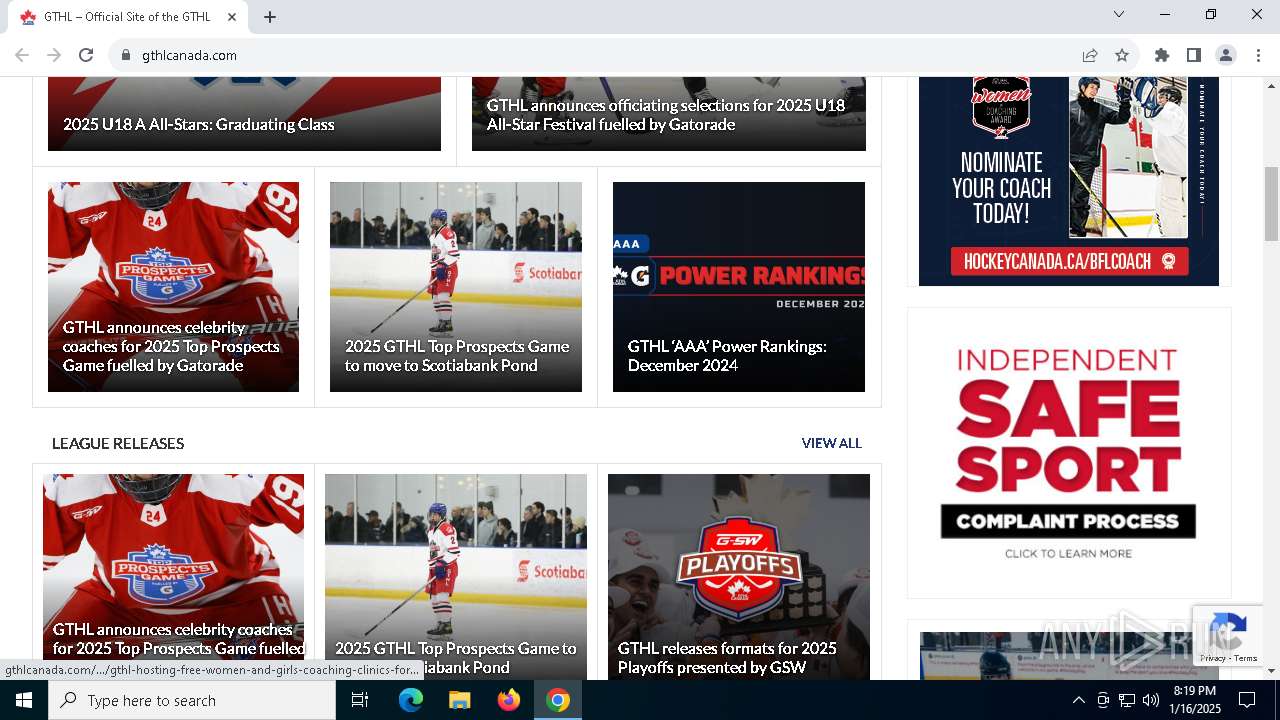This screenshot has height=720, width=1280.
Task: Select the GTHL Official Site tab
Action: [128, 17]
